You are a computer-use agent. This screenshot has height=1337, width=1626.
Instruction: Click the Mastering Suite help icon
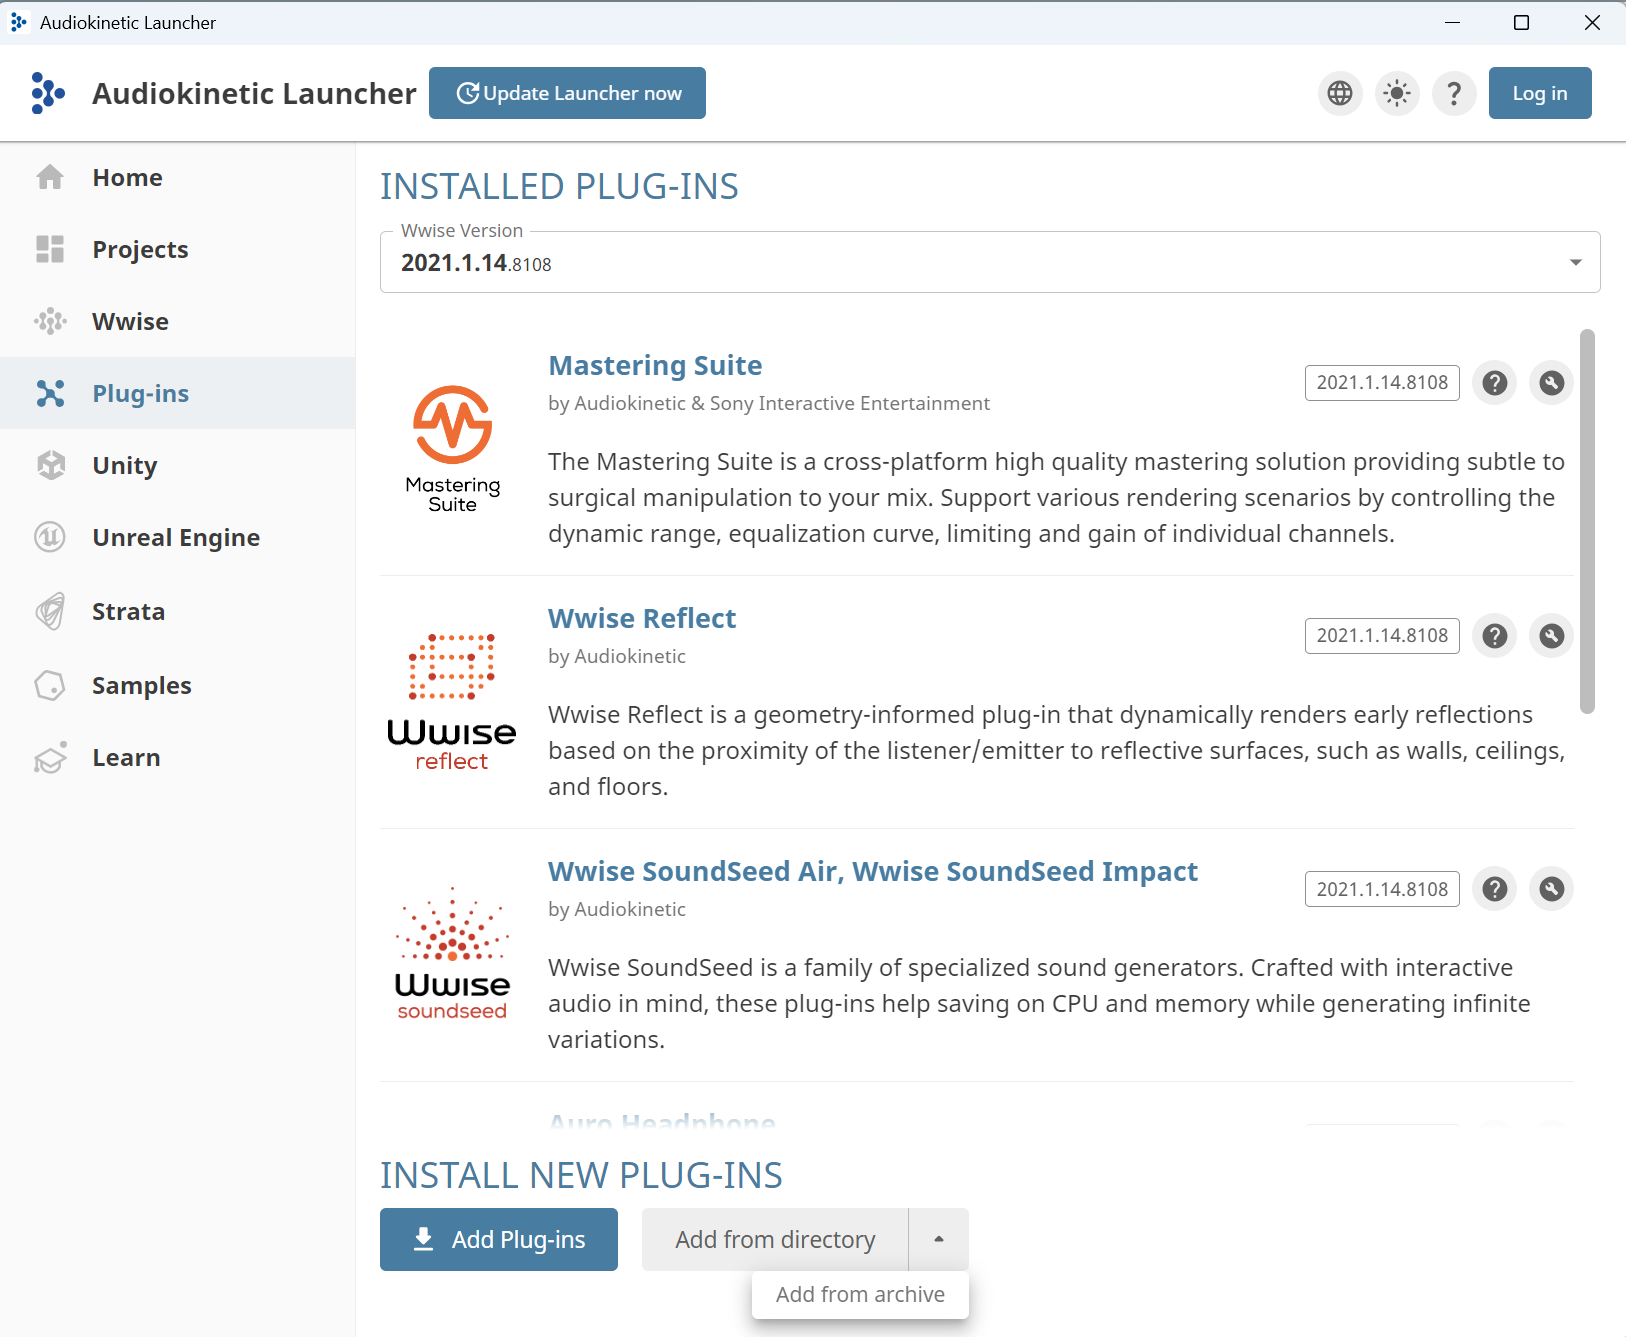[x=1494, y=383]
